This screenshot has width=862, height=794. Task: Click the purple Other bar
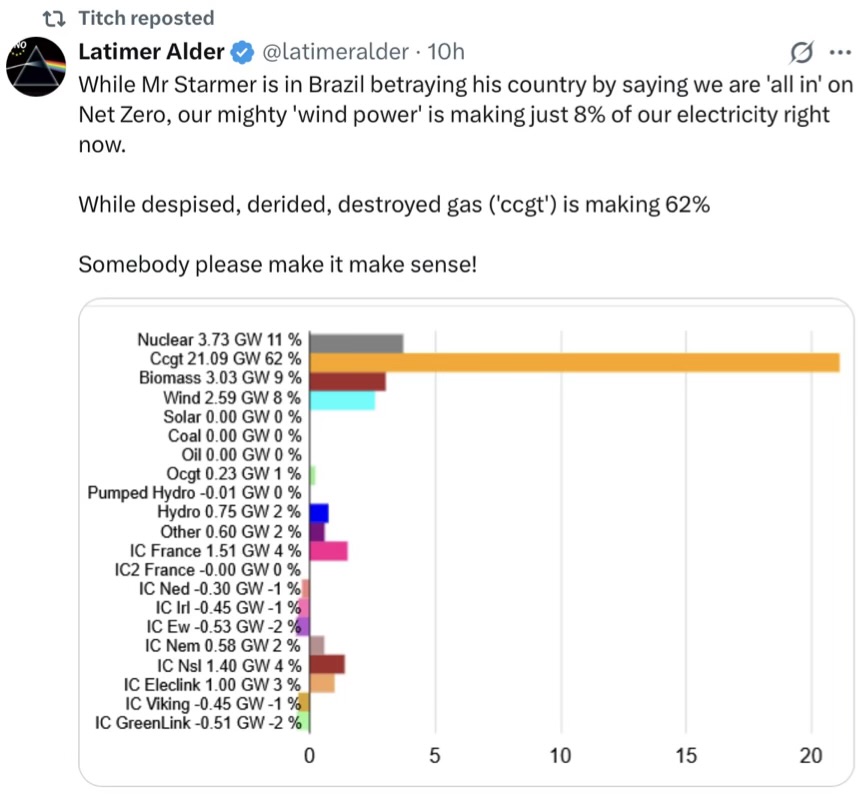click(317, 532)
